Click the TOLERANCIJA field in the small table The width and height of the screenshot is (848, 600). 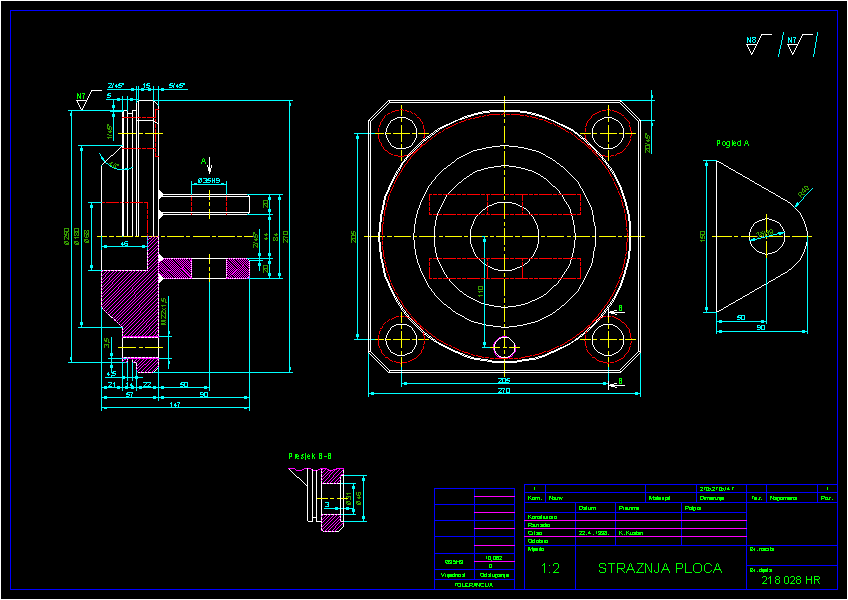(x=472, y=584)
